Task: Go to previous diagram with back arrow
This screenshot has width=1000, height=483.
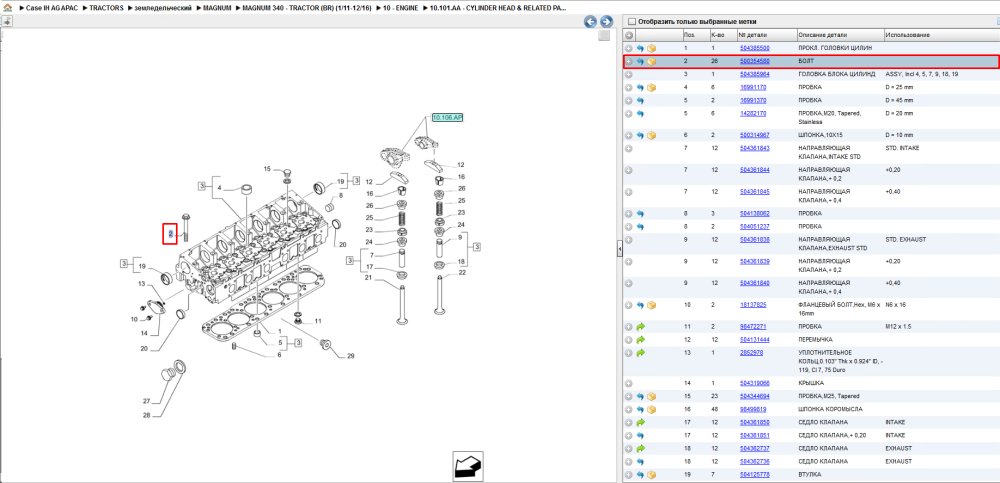Action: point(591,22)
